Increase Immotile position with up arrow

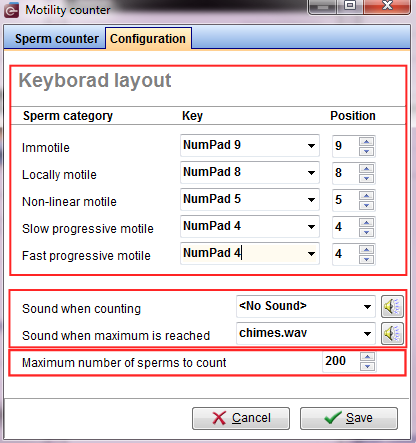click(367, 142)
